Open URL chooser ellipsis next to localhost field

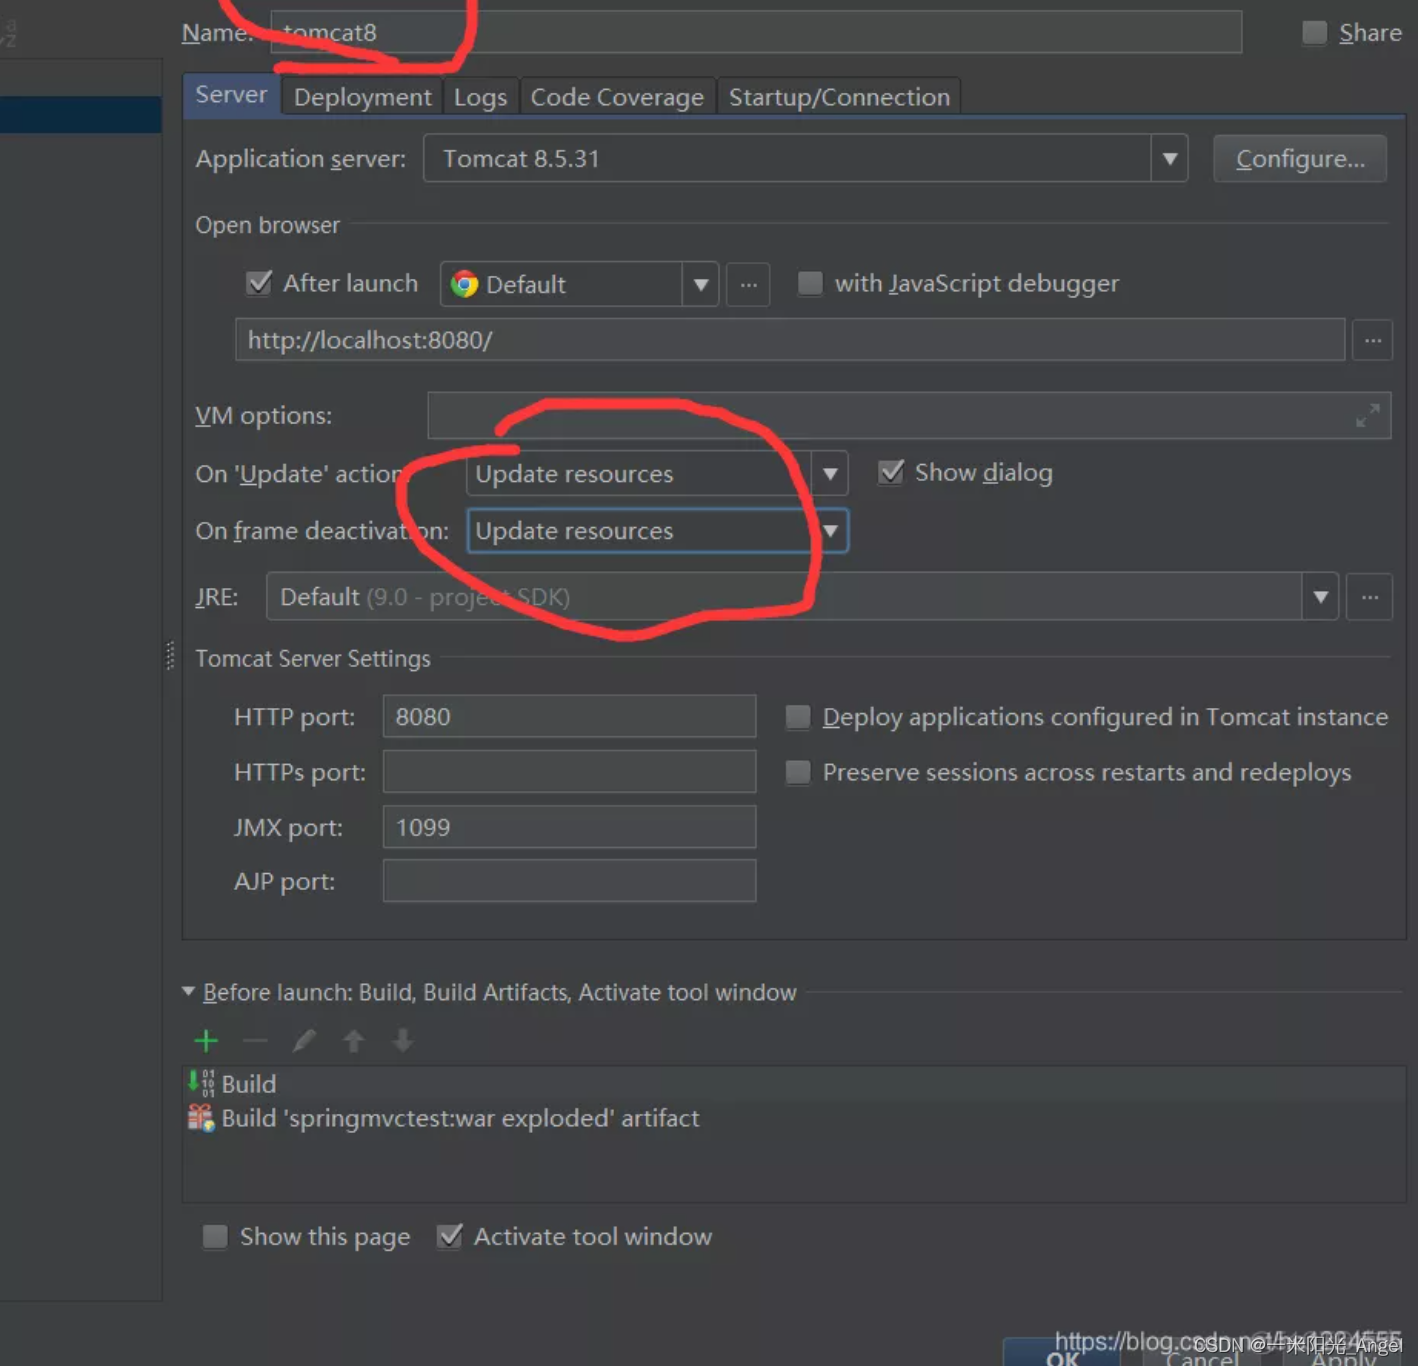pyautogui.click(x=1372, y=341)
